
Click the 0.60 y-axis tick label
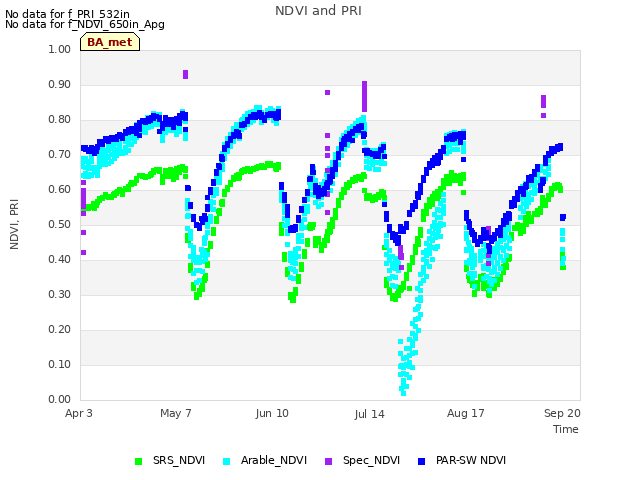60,189
